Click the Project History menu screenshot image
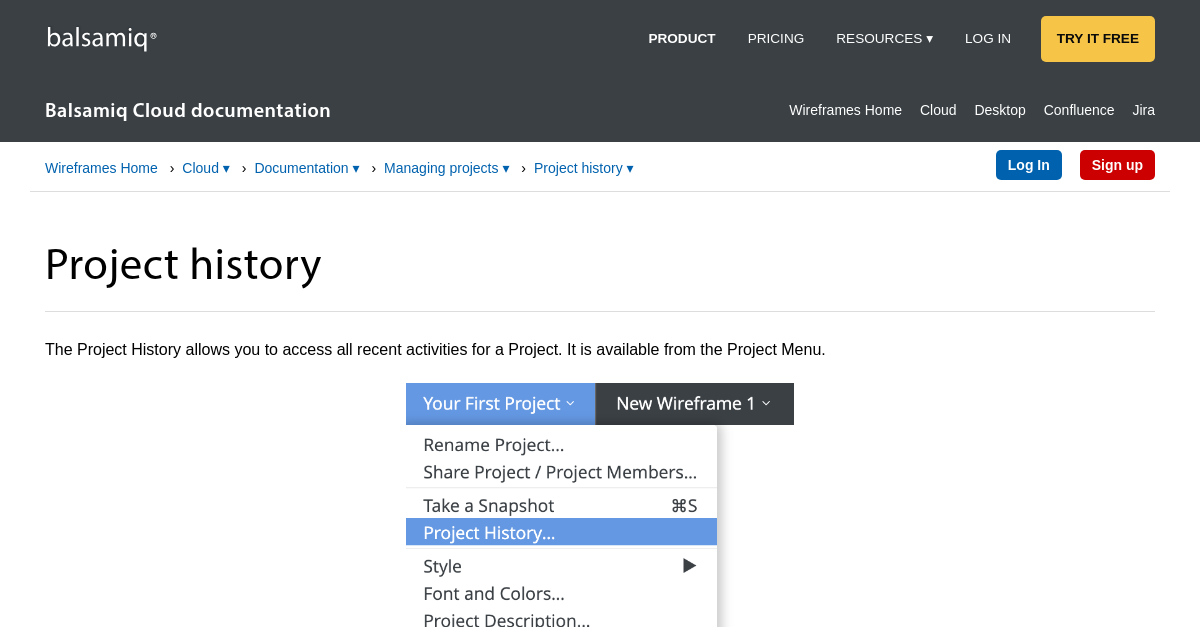The width and height of the screenshot is (1200, 627). point(599,505)
